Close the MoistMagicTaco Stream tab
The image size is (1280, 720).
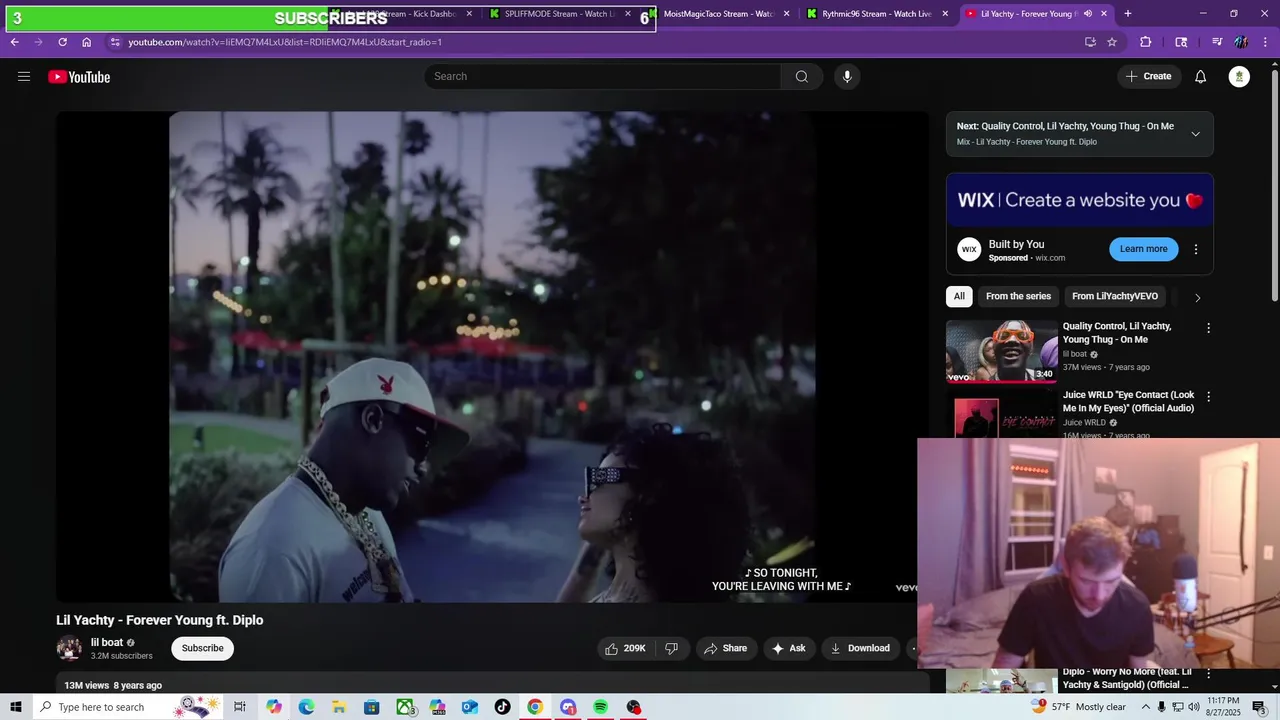pyautogui.click(x=786, y=14)
